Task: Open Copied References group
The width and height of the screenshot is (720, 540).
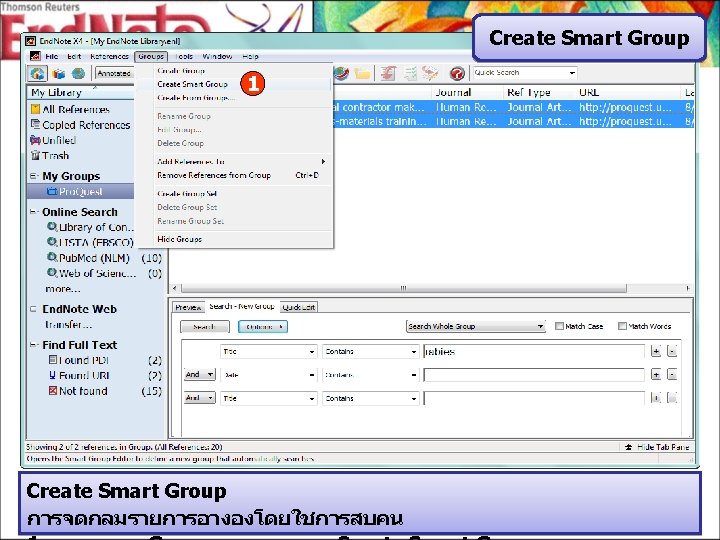Action: pyautogui.click(x=80, y=125)
